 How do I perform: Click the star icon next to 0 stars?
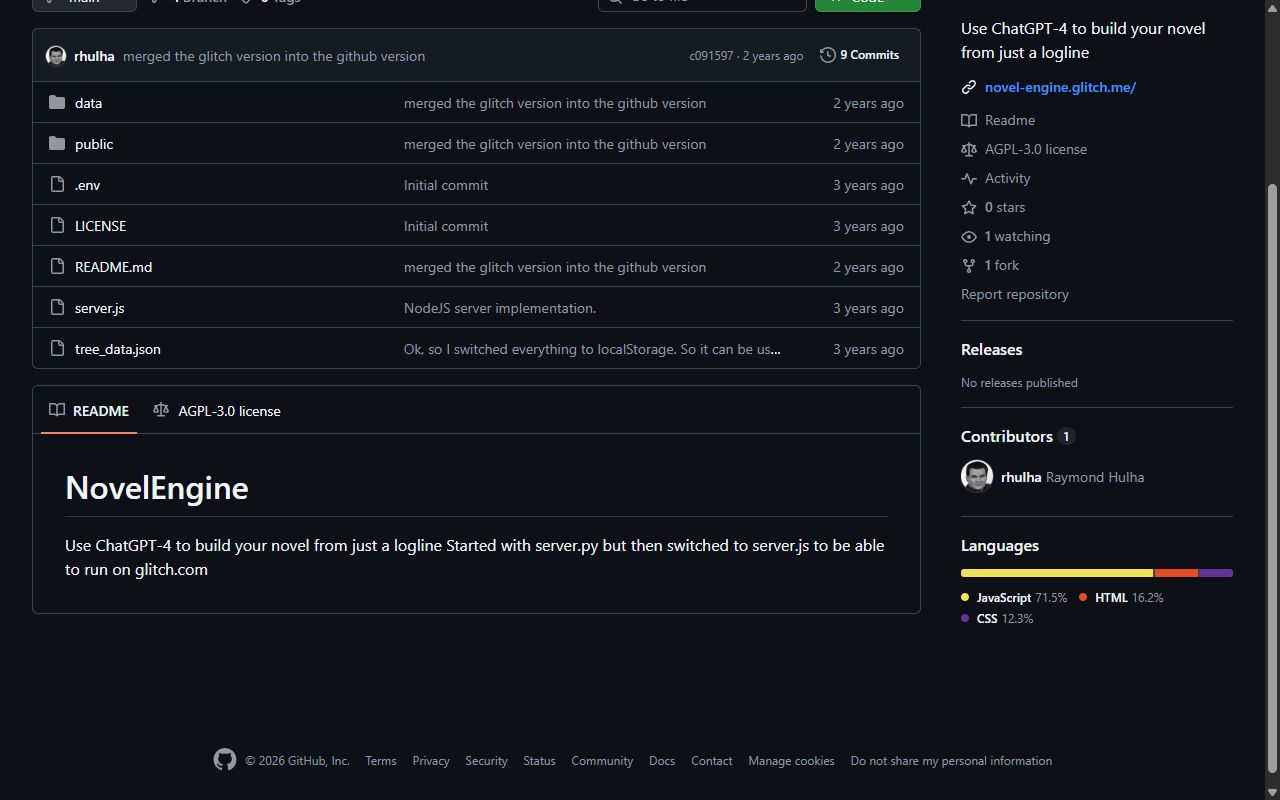coord(968,207)
